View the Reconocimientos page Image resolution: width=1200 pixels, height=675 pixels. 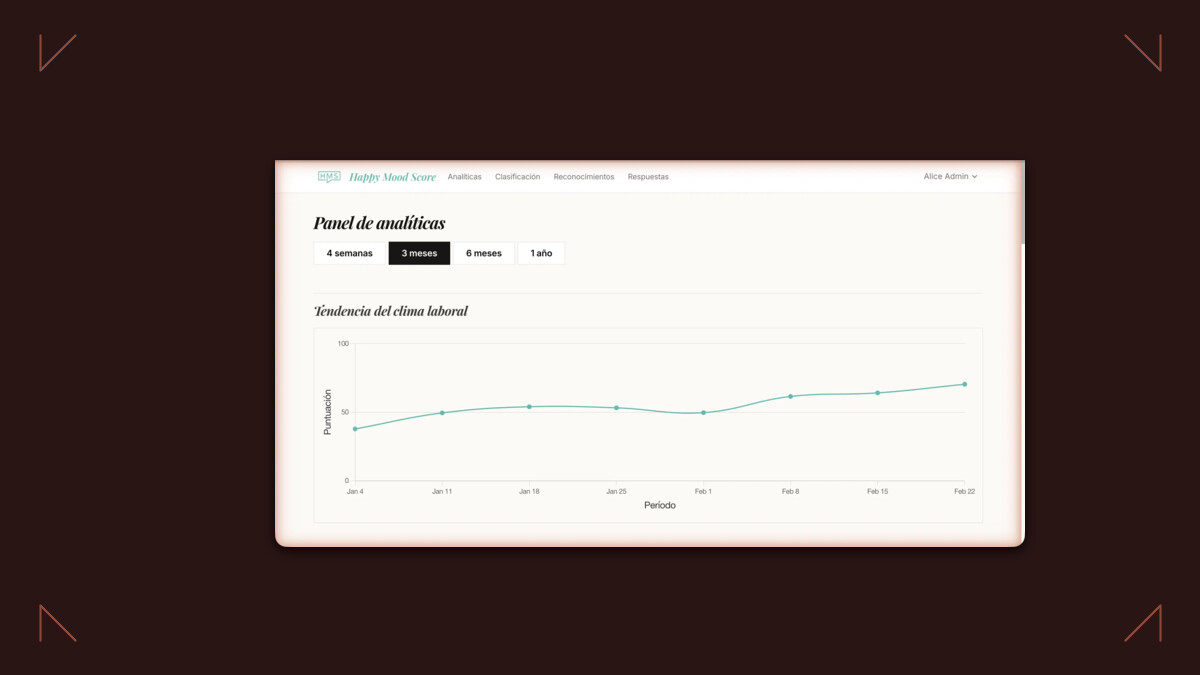(x=584, y=176)
